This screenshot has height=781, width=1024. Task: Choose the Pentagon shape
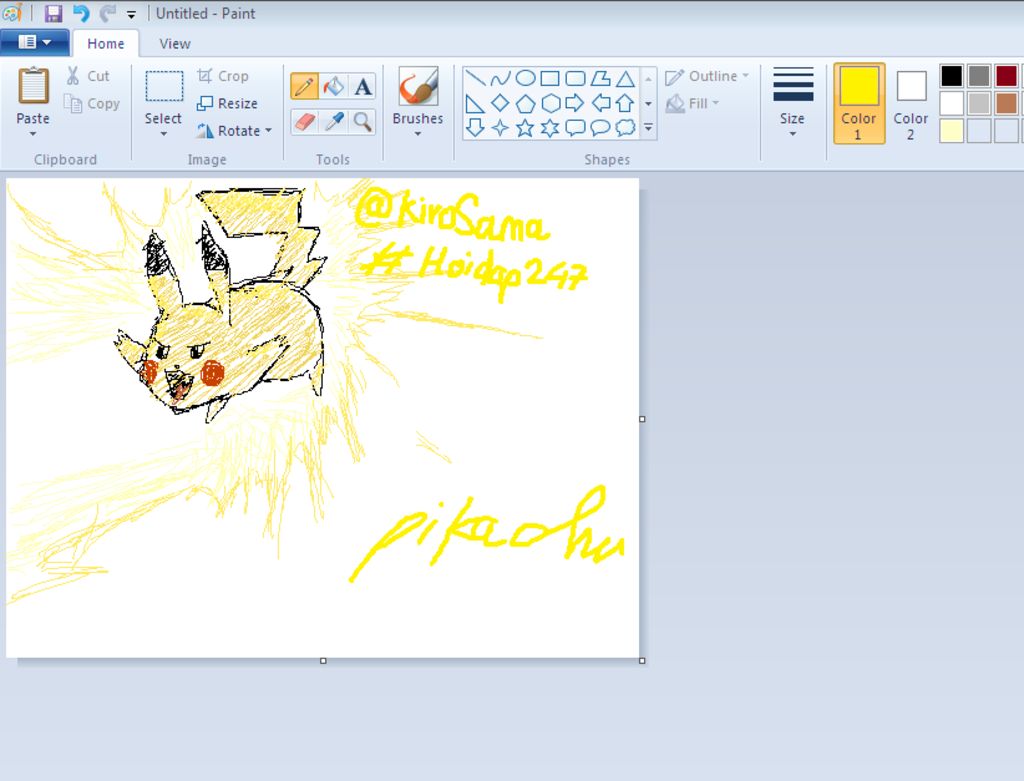pos(525,103)
